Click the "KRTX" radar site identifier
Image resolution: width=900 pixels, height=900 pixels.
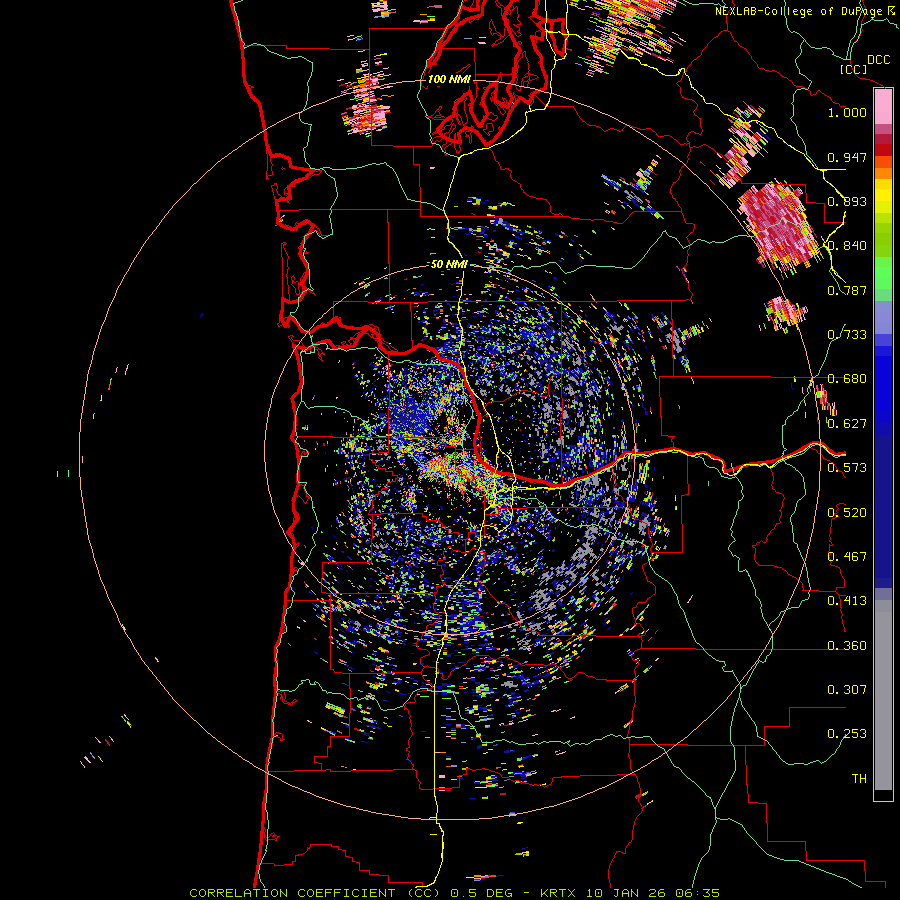559,893
